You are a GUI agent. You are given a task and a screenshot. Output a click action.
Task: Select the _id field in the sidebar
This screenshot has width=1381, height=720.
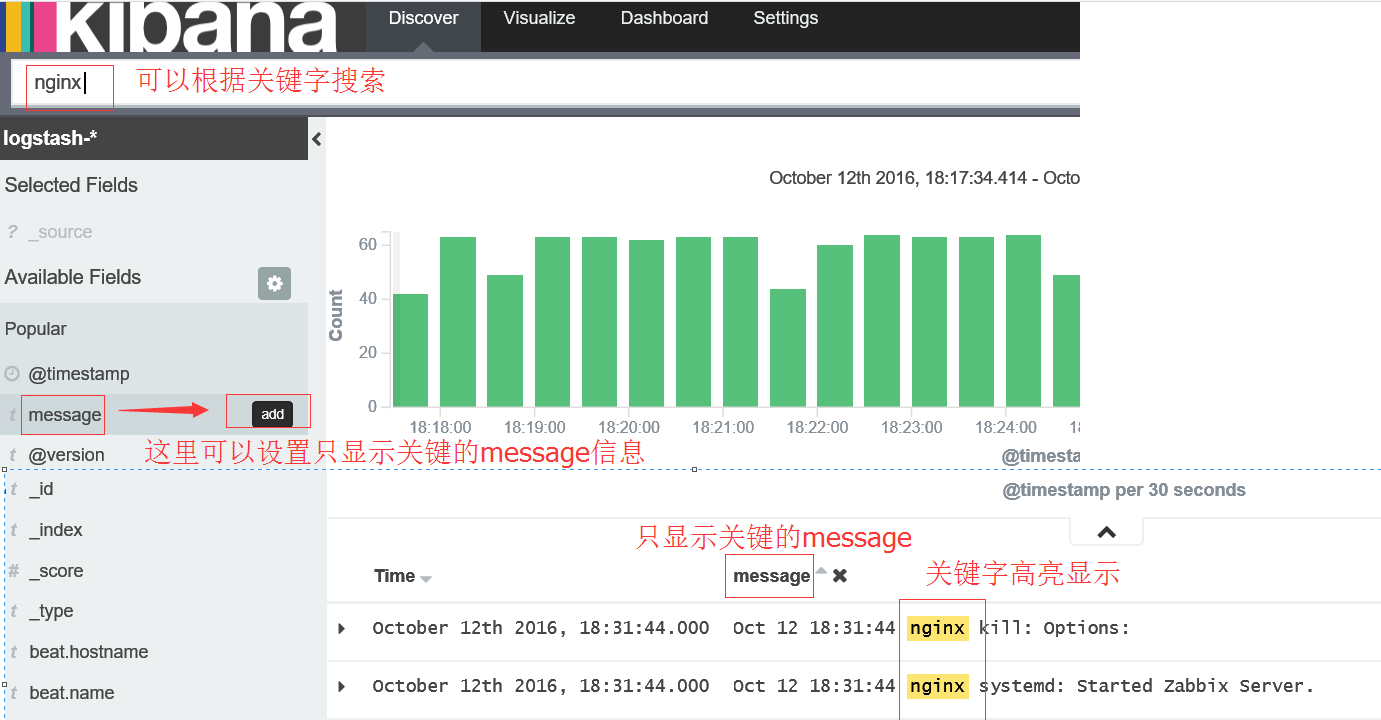coord(41,489)
